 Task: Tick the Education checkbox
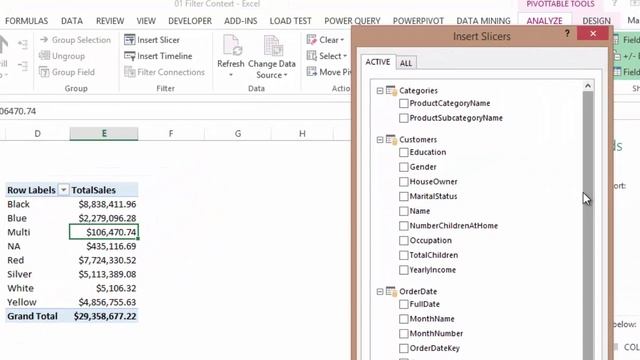point(404,152)
